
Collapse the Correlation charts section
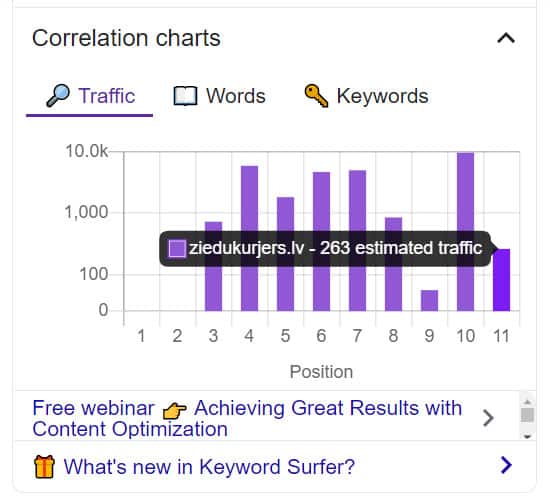coord(506,38)
